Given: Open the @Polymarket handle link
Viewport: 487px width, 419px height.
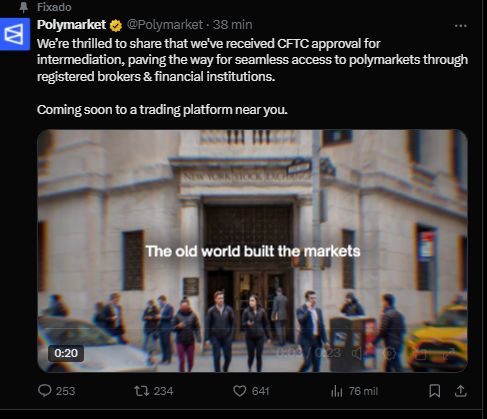Looking at the screenshot, I should tap(164, 25).
